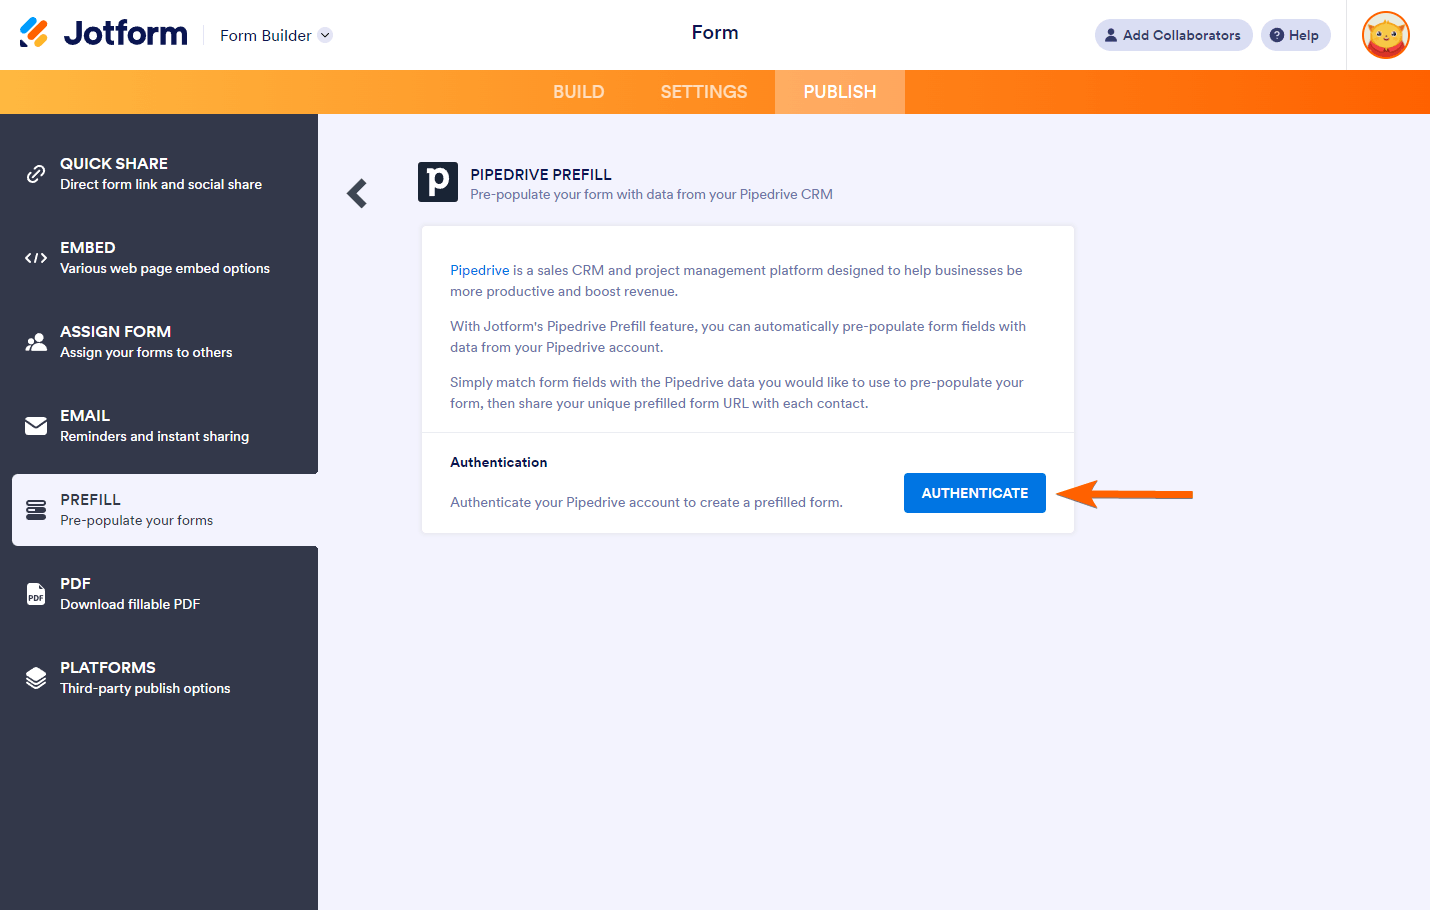Open the user avatar profile menu
Image resolution: width=1430 pixels, height=910 pixels.
[1385, 35]
